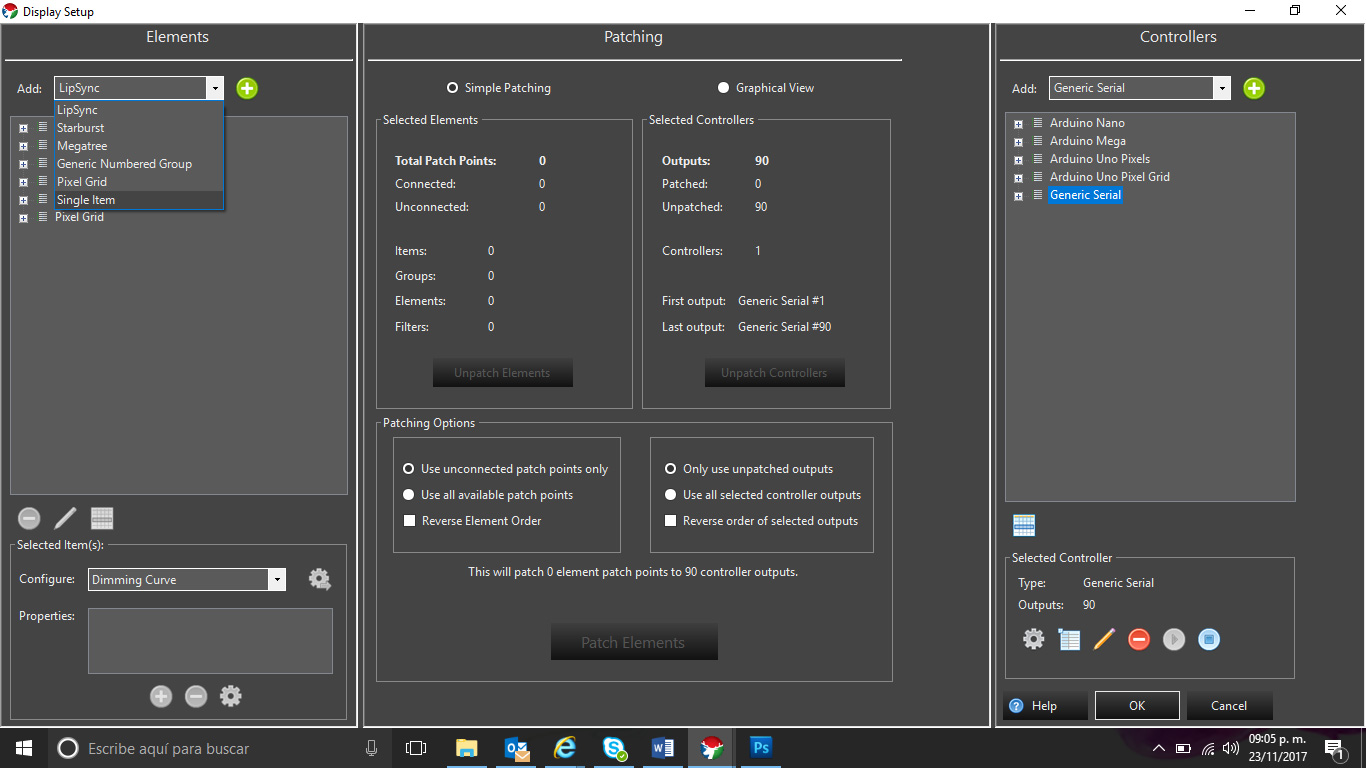The height and width of the screenshot is (768, 1366).
Task: Choose Pixel Grid option in Add dropdown list
Action: [x=139, y=182]
